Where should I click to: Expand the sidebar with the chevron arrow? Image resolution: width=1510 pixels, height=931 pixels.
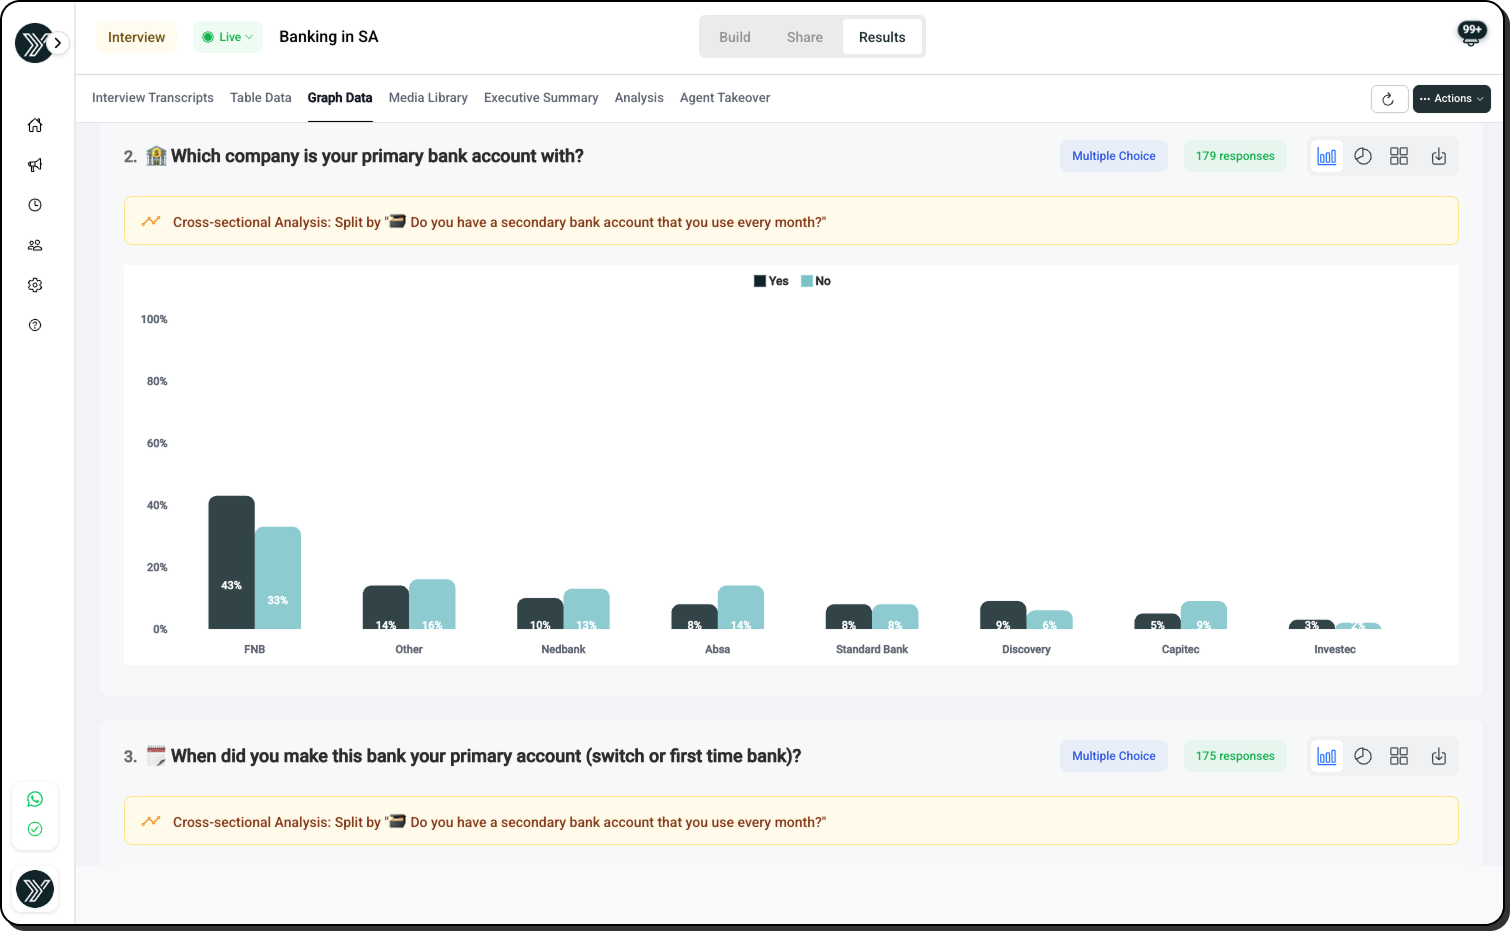[58, 43]
